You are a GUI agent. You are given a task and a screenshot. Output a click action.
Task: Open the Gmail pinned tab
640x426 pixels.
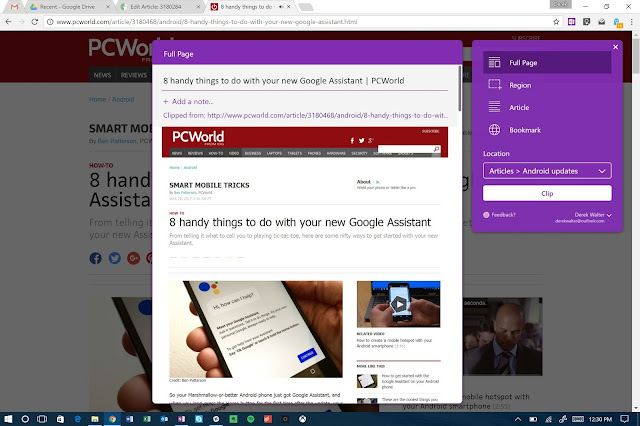(14, 7)
